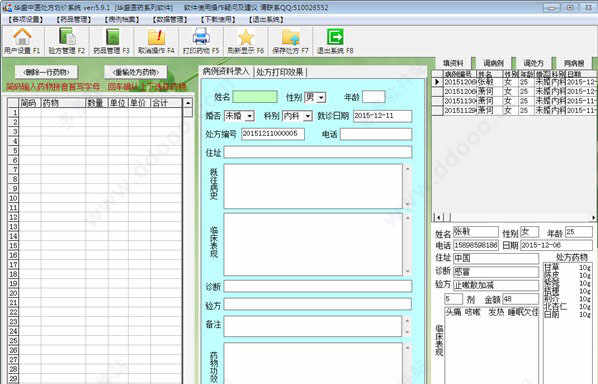Click the patient list horizontal scroll left arrow
598x384 pixels.
click(439, 217)
